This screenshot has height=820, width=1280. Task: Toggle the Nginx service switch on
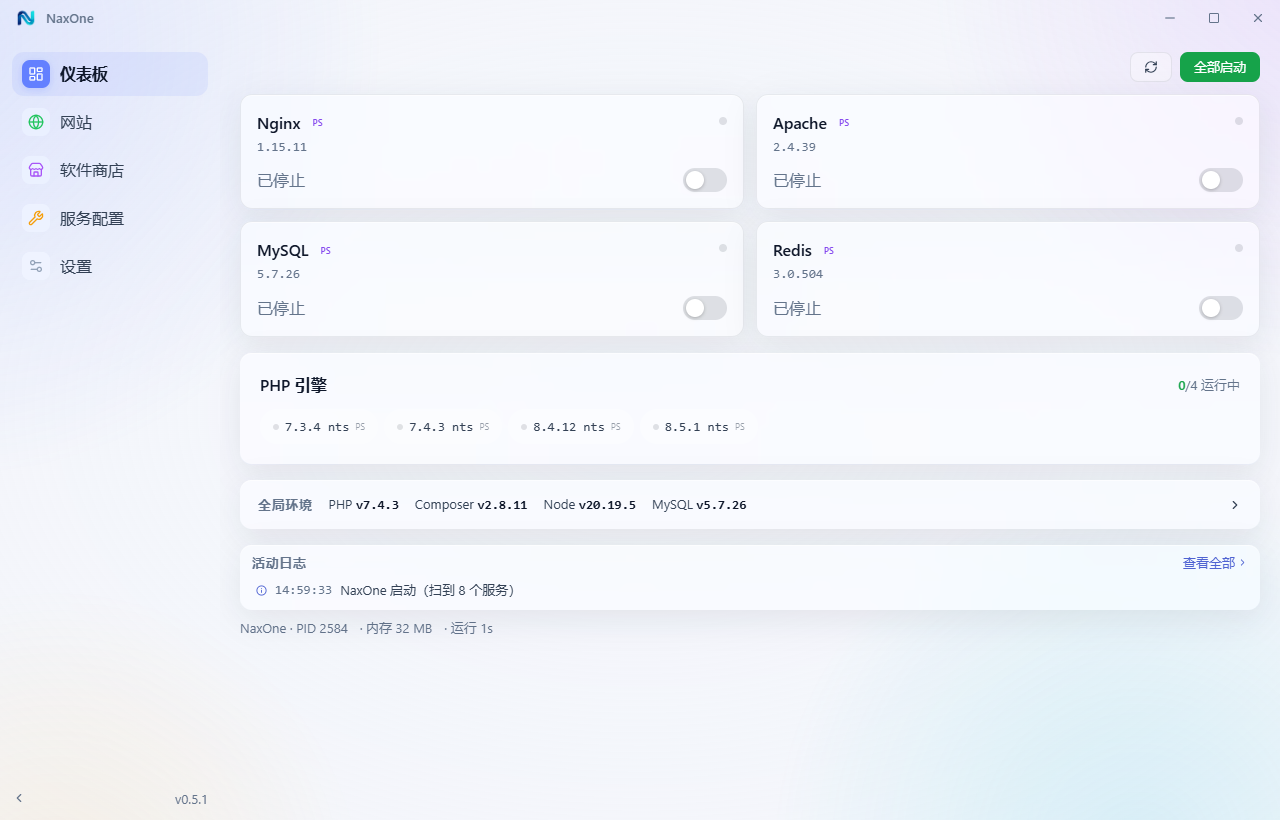click(x=705, y=180)
